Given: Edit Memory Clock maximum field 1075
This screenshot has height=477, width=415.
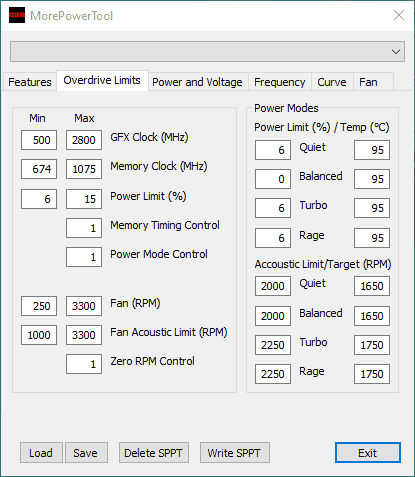Looking at the screenshot, I should pos(84,169).
